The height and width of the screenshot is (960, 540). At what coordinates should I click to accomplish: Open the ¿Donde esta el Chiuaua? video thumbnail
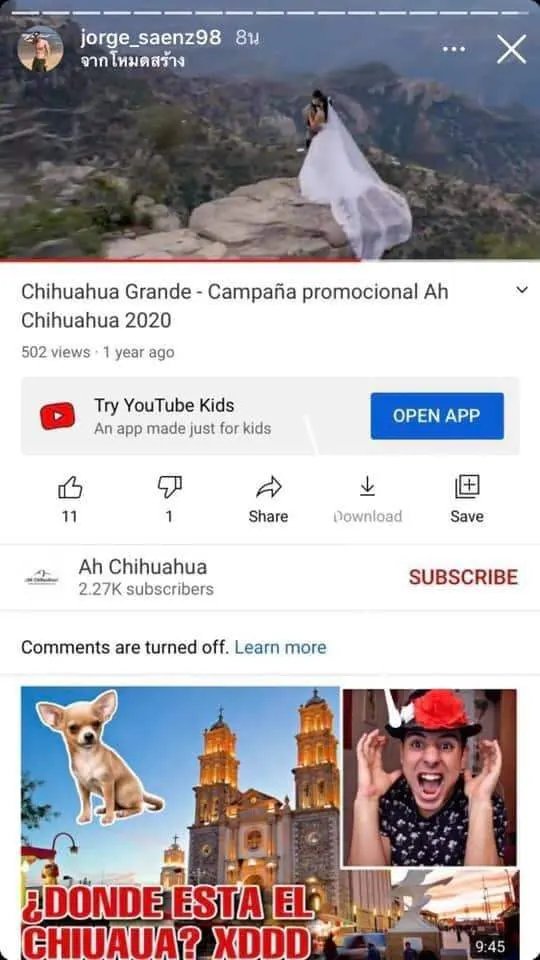[270, 823]
